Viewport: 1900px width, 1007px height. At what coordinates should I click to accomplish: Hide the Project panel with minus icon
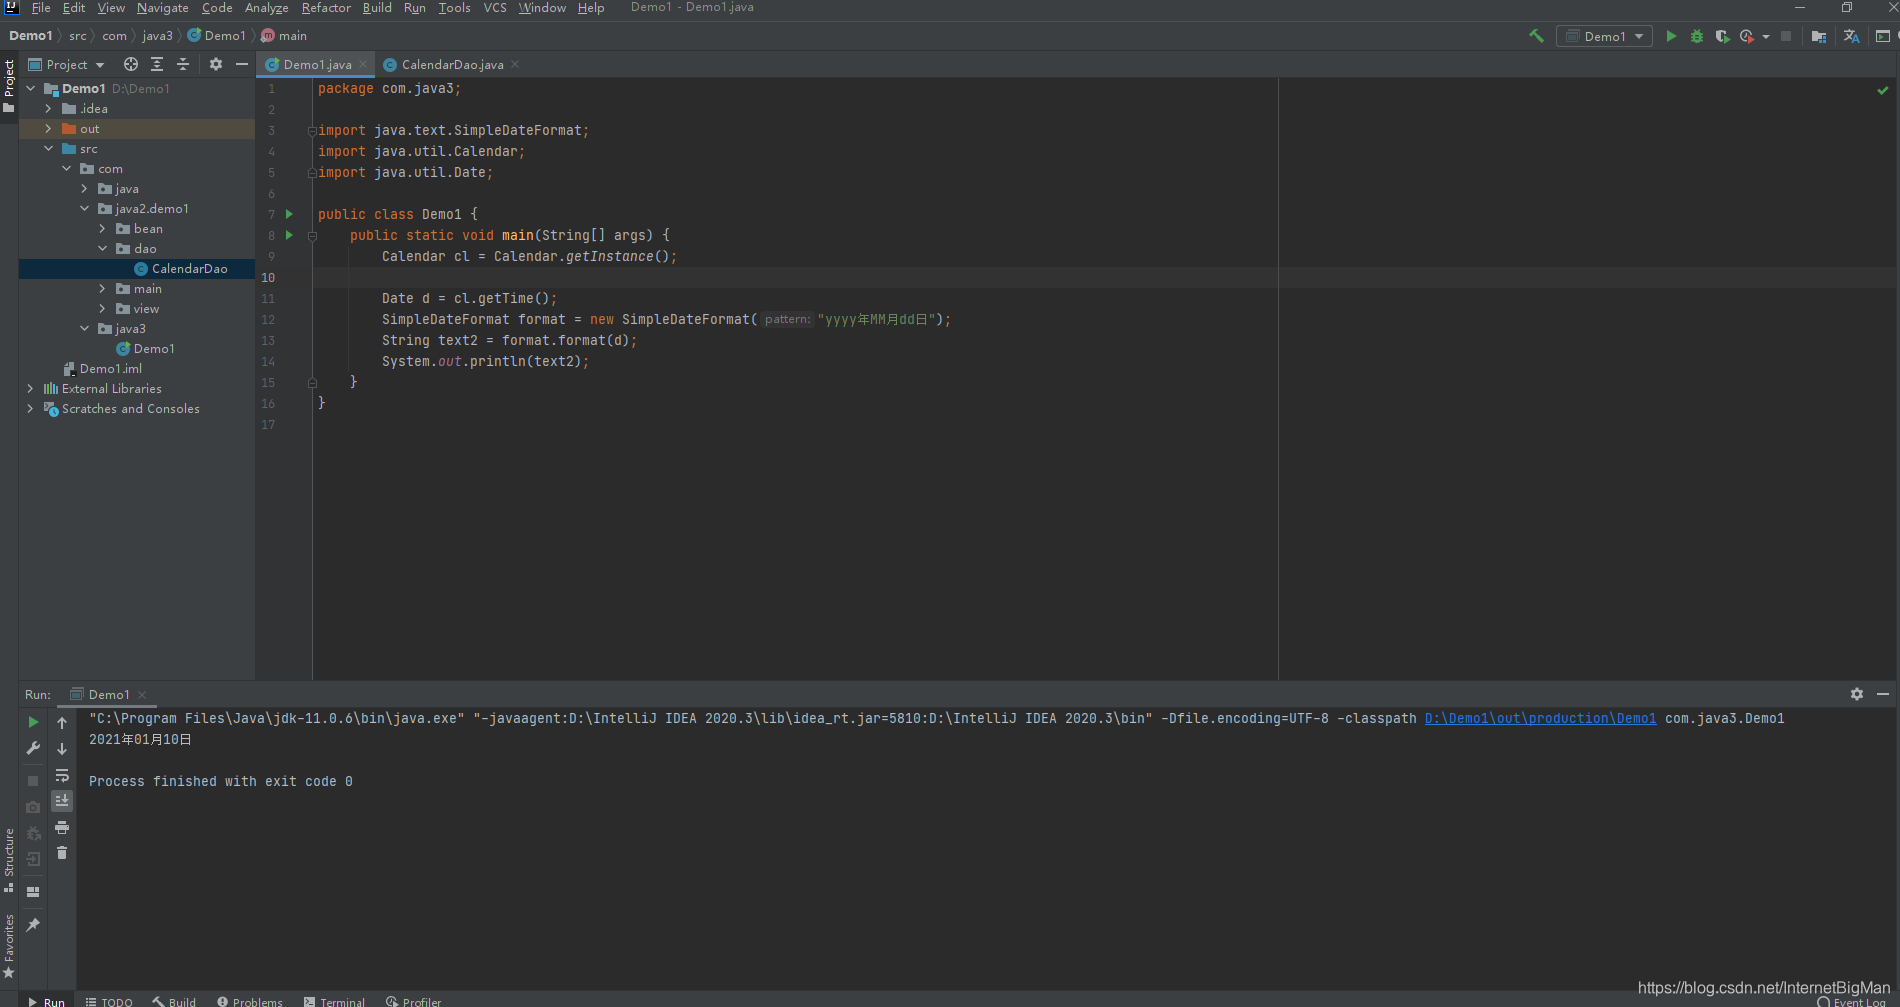click(x=242, y=64)
